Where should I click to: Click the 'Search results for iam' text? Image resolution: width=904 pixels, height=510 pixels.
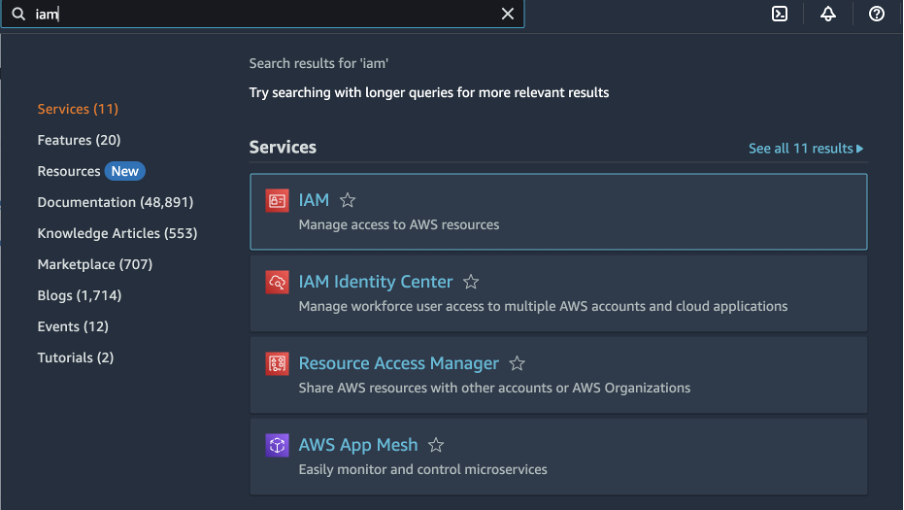click(319, 63)
